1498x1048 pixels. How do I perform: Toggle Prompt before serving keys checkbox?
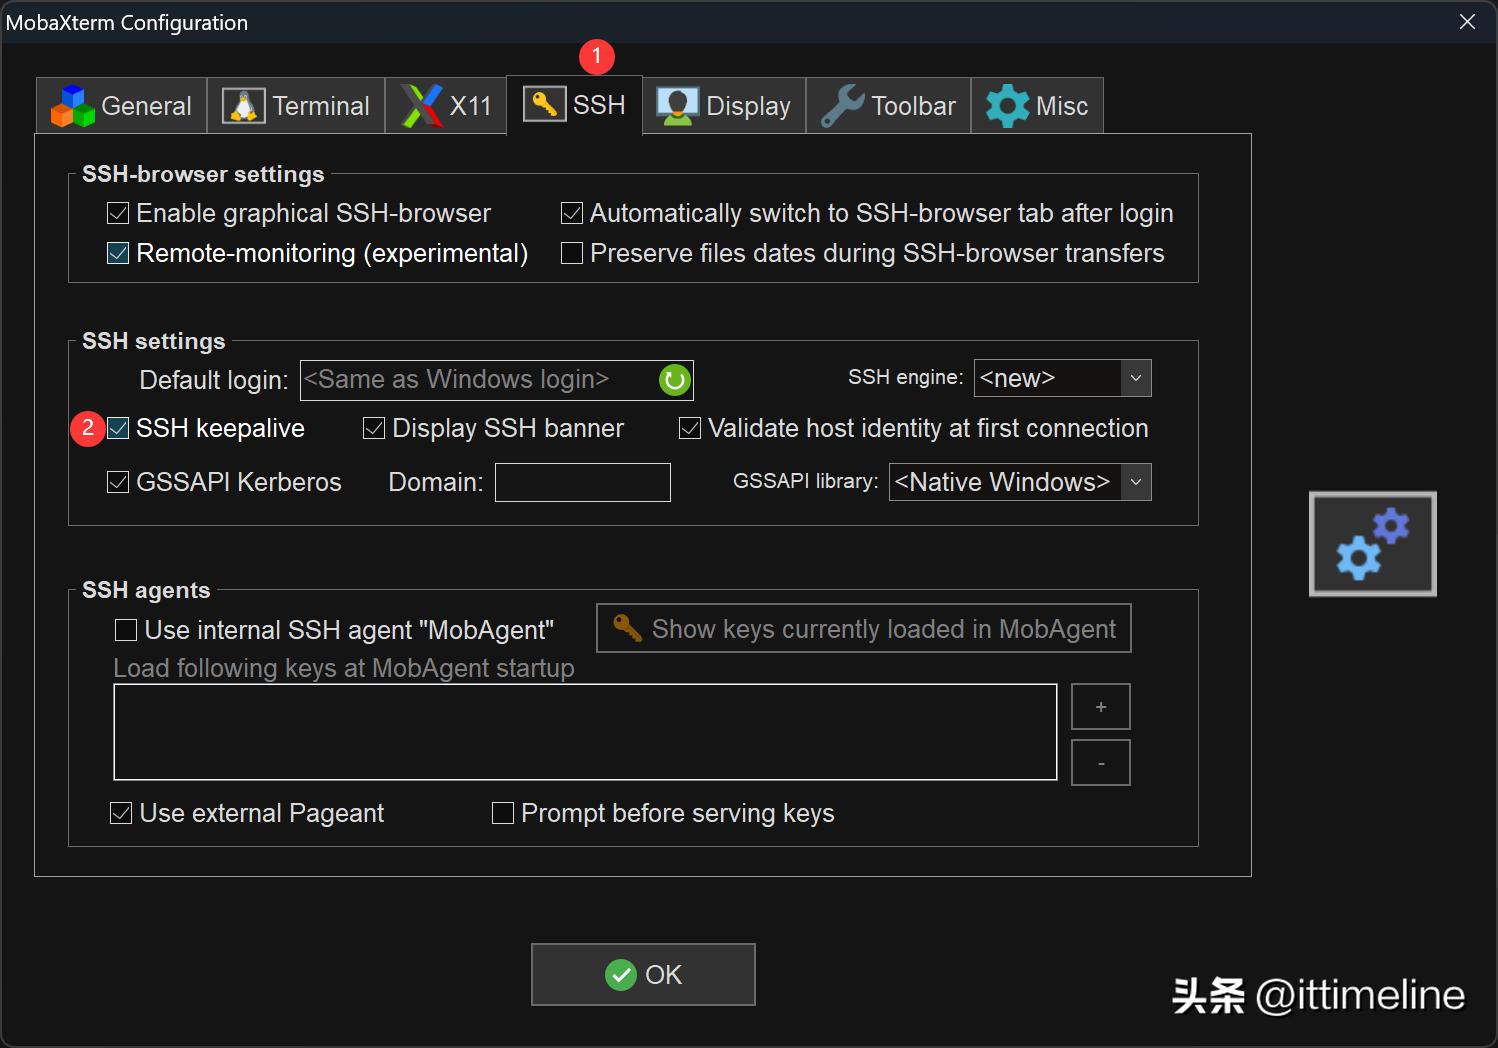[x=503, y=814]
